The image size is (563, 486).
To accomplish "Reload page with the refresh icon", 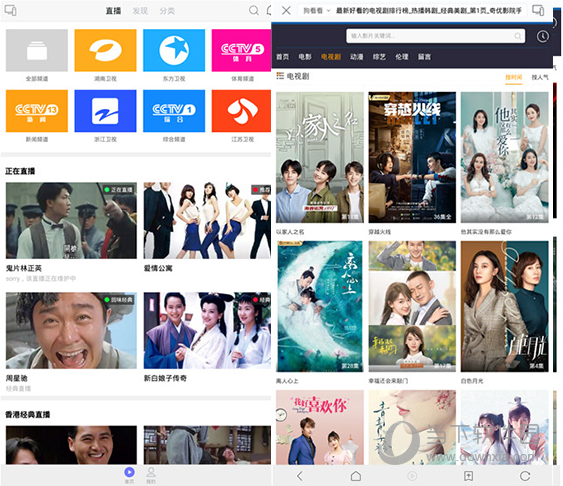I will (525, 476).
